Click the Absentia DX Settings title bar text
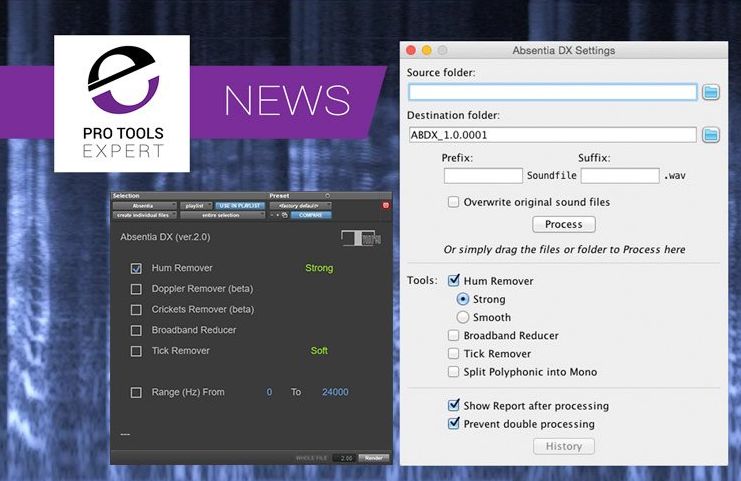 pyautogui.click(x=564, y=50)
